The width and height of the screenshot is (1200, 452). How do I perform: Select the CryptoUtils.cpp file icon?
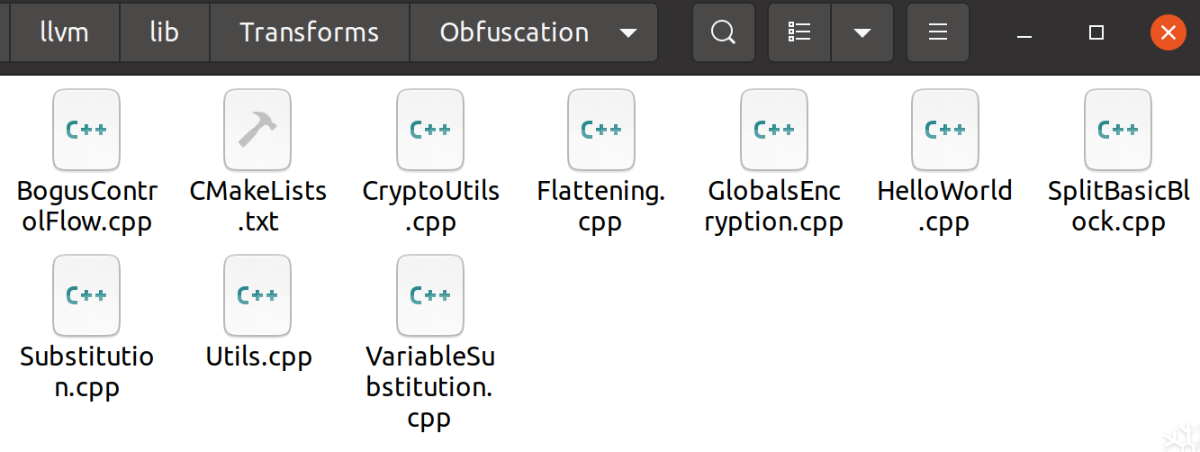pos(430,129)
